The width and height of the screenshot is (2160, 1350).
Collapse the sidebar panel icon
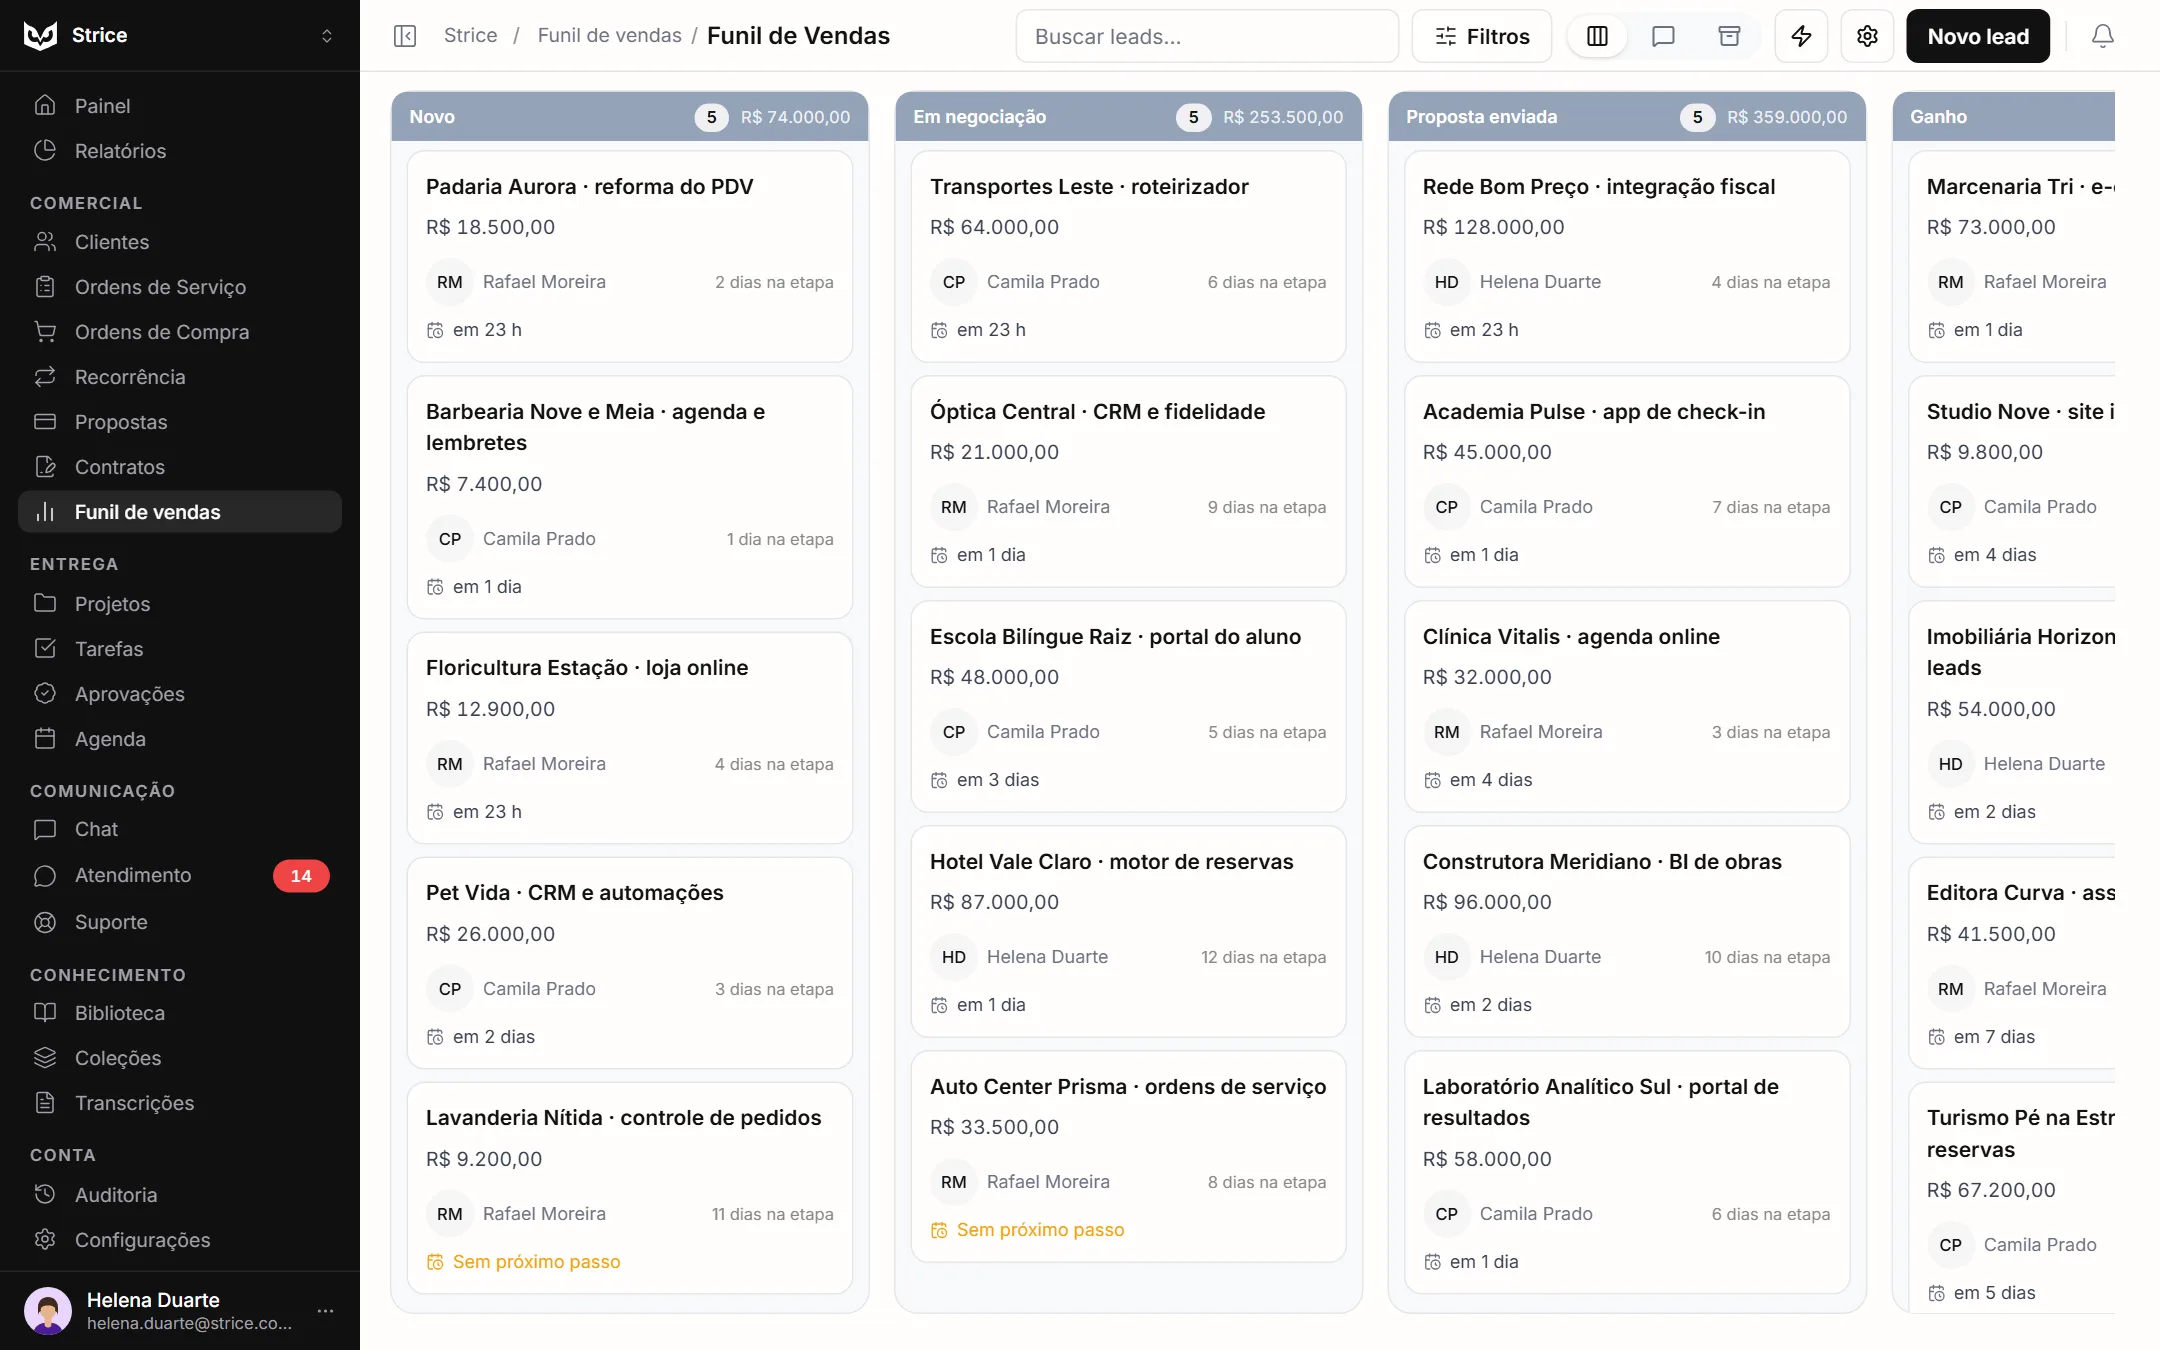click(405, 36)
